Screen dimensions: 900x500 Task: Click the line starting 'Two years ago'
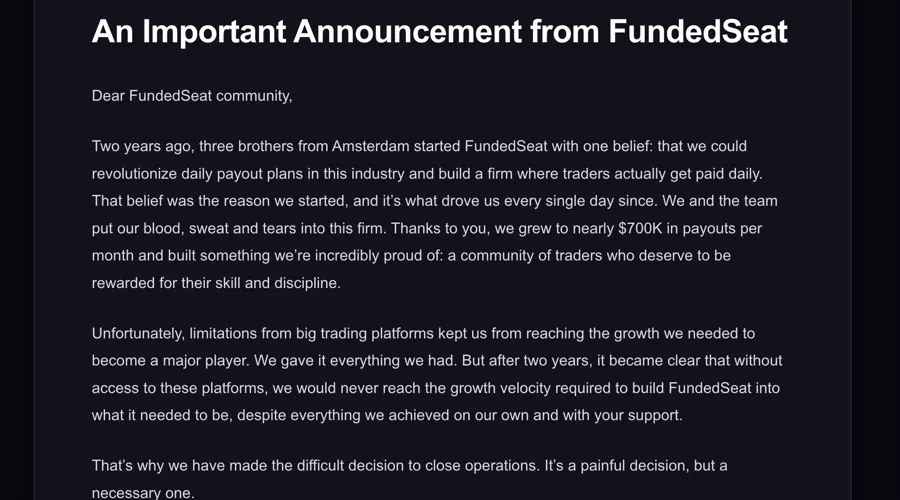tap(419, 146)
